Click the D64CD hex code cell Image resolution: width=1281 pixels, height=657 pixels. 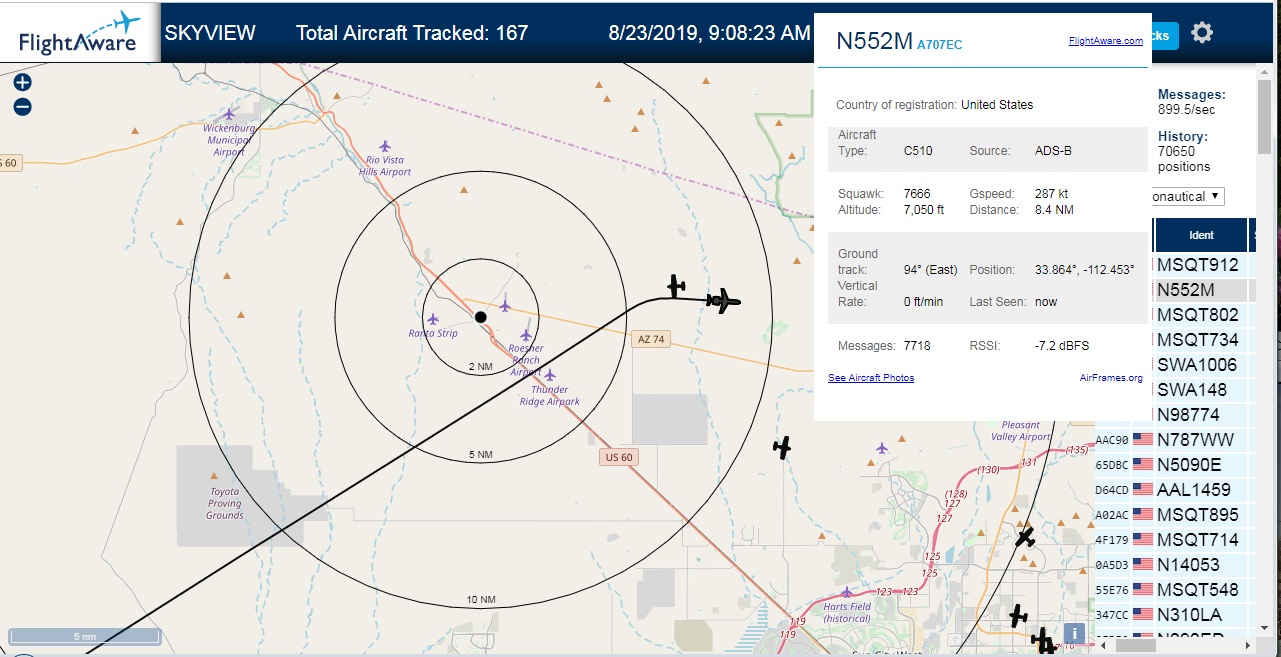pos(1112,490)
